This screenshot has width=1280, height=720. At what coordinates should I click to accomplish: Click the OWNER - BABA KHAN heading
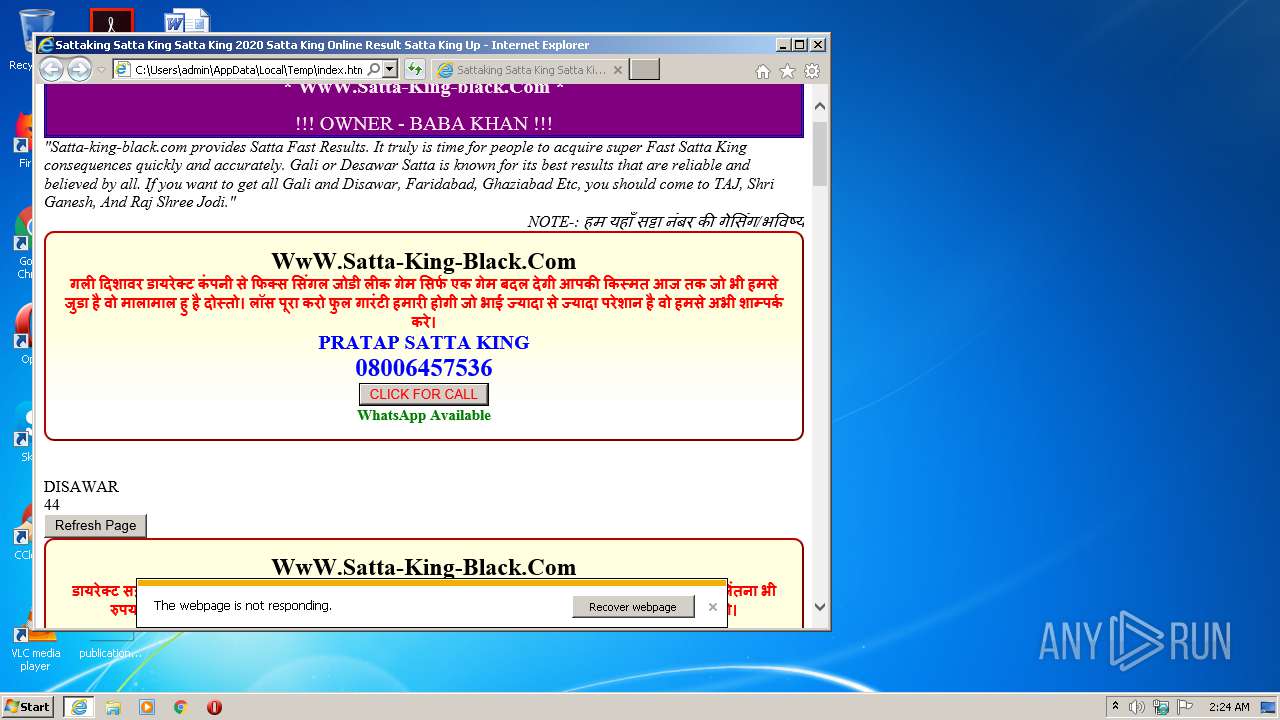click(424, 124)
